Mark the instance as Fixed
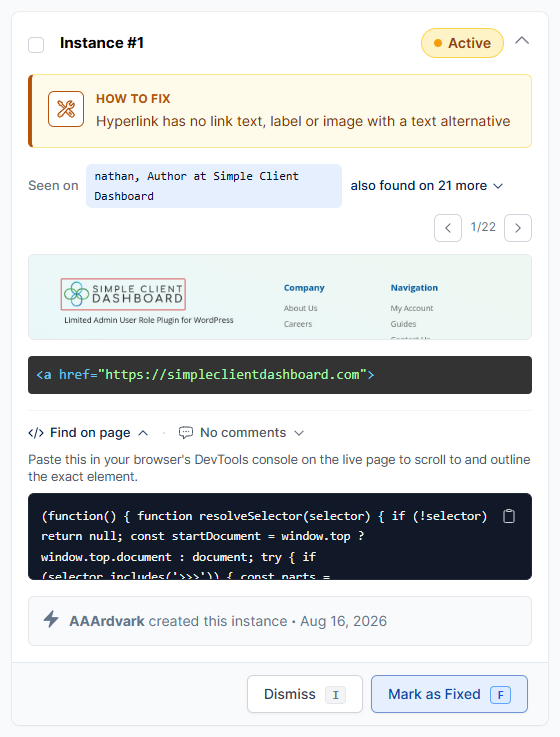 pyautogui.click(x=449, y=694)
